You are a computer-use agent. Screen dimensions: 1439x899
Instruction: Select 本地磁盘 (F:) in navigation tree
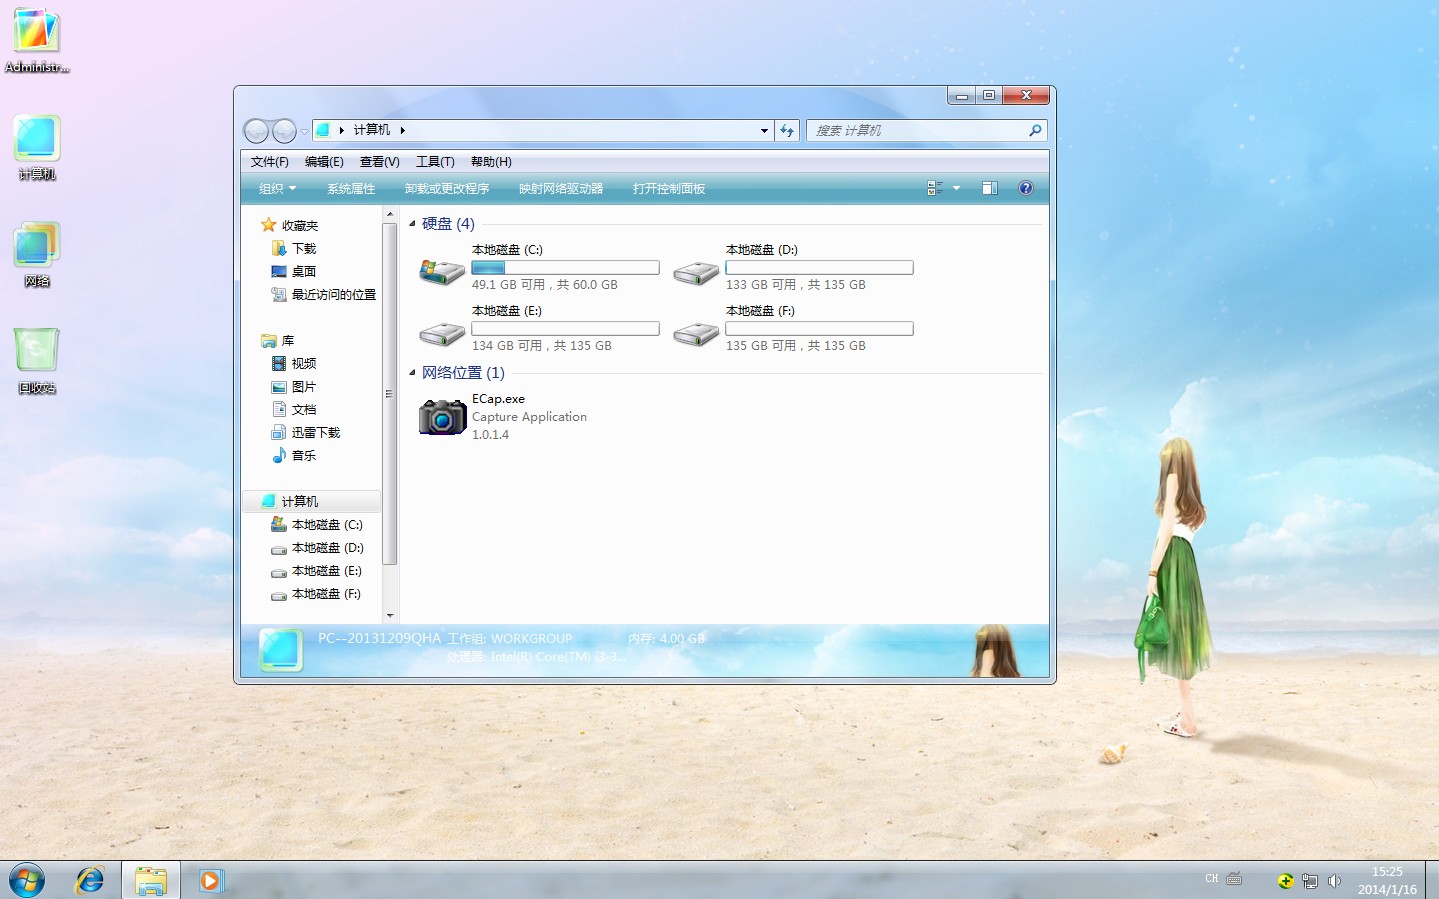coord(317,593)
